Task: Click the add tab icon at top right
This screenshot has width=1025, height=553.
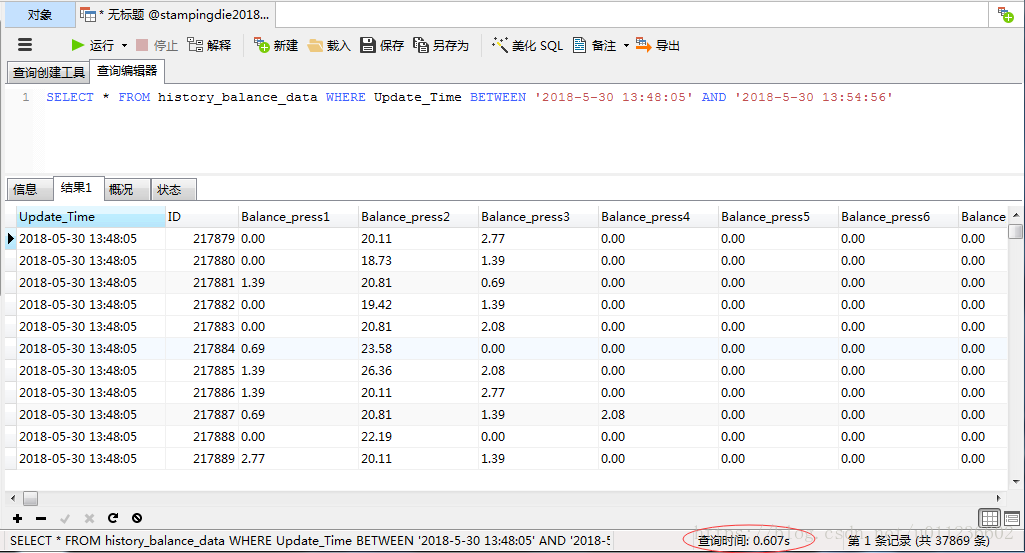Action: click(1005, 14)
